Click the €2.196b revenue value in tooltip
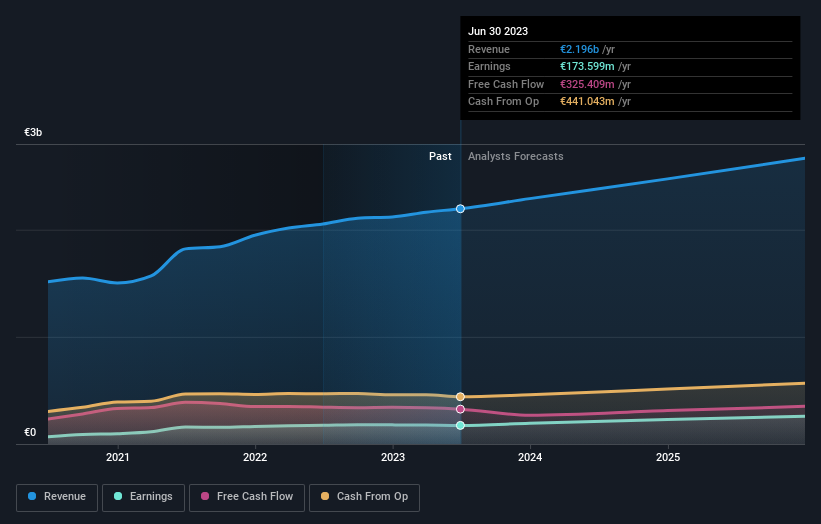This screenshot has height=524, width=821. [x=579, y=49]
